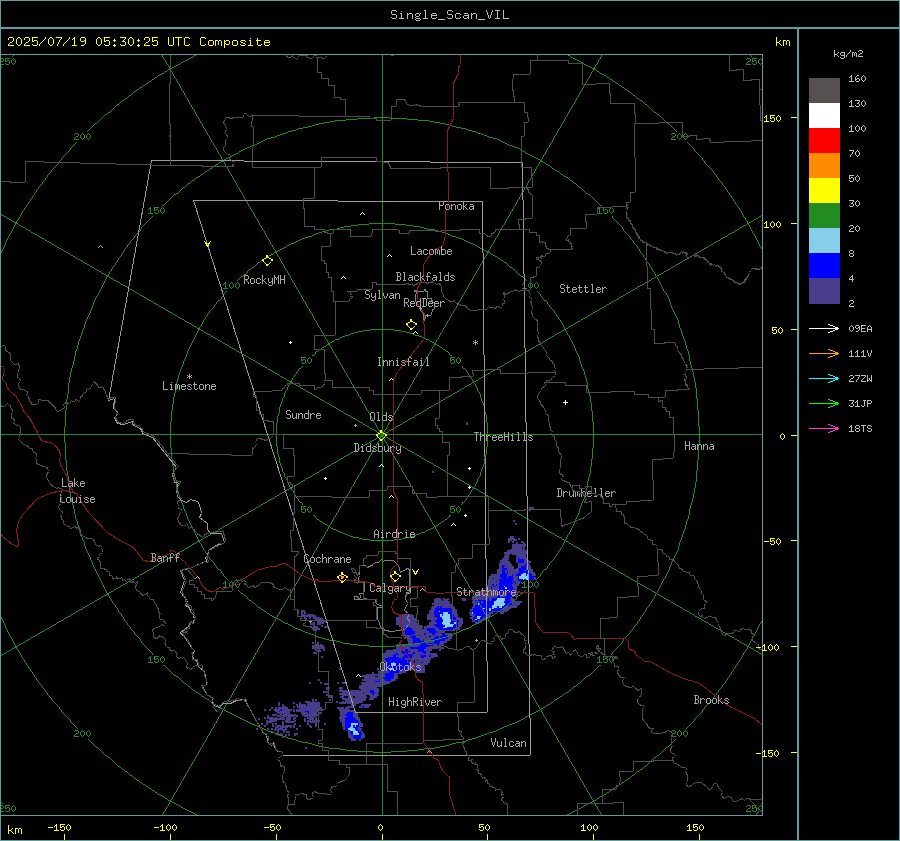The height and width of the screenshot is (841, 900).
Task: Click the yellow diamond marker above Calgary
Action: point(395,576)
